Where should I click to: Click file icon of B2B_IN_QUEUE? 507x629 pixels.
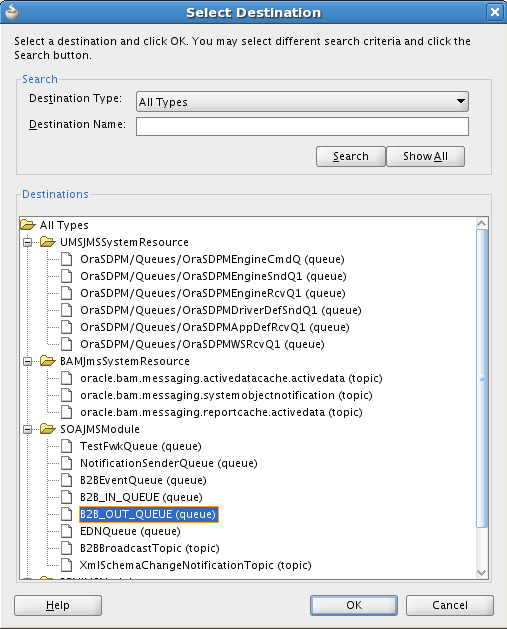(x=67, y=497)
